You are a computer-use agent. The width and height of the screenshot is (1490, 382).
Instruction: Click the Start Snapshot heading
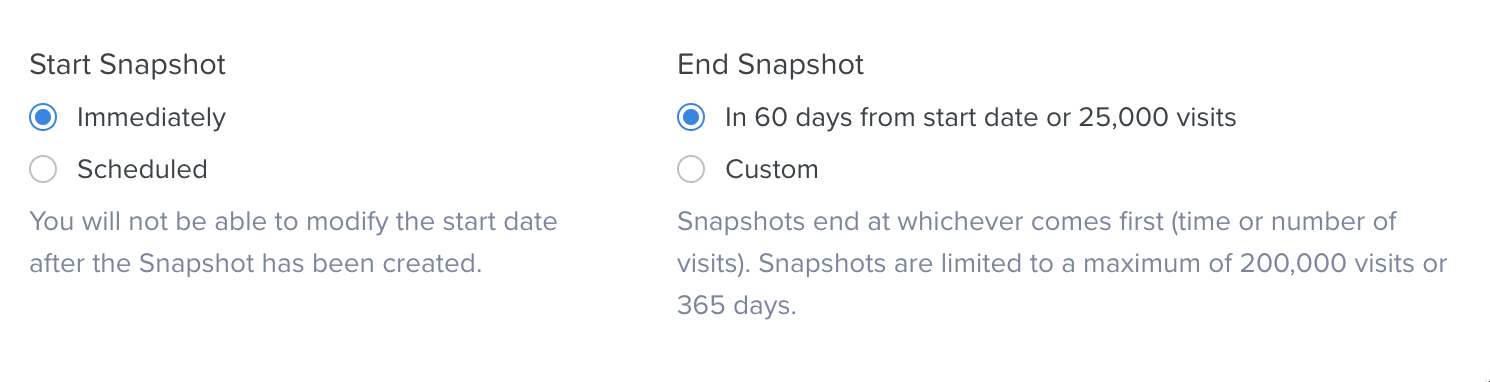(x=128, y=65)
